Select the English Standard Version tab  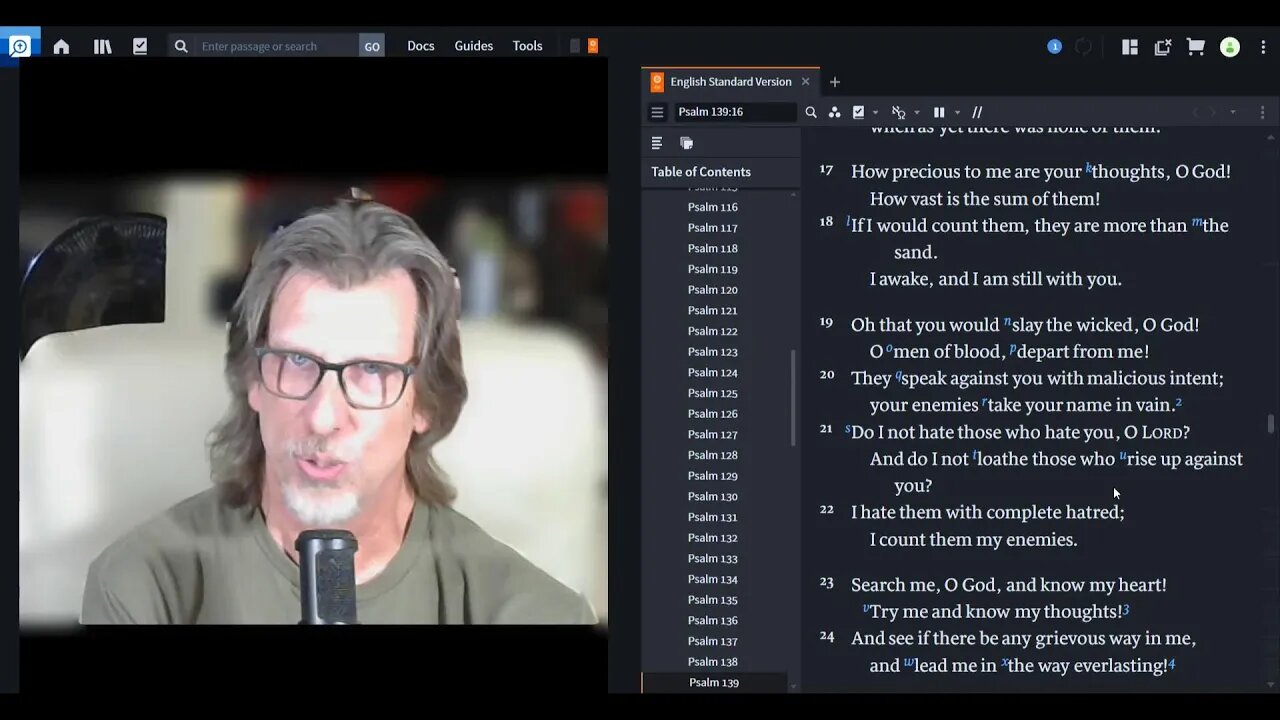coord(731,82)
